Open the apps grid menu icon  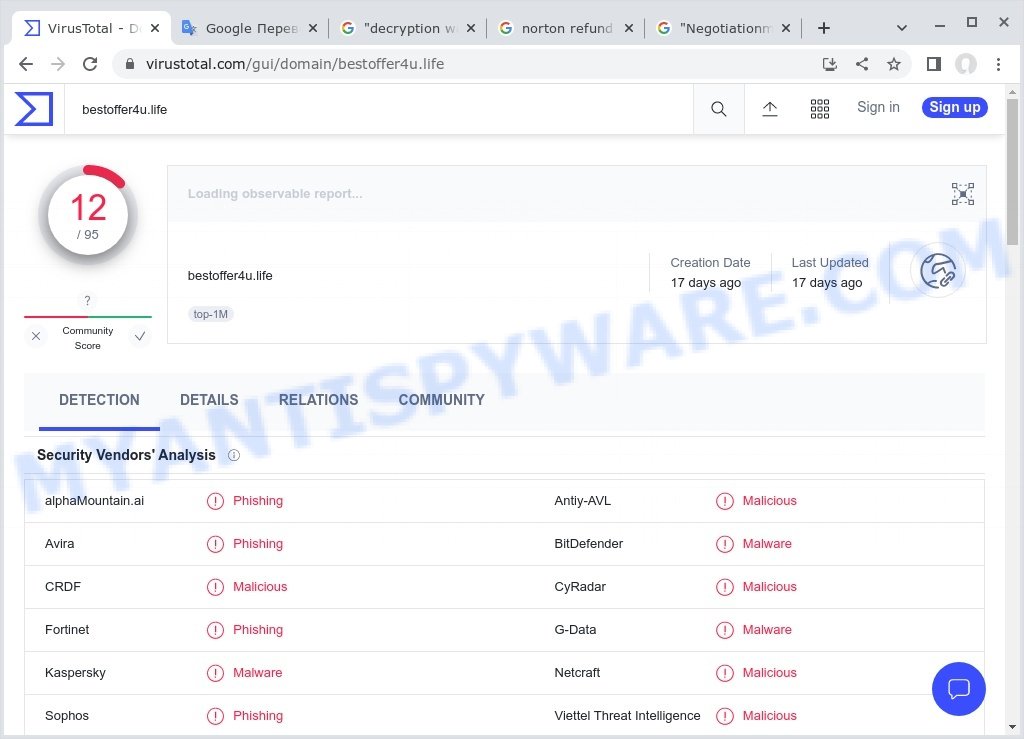(820, 109)
